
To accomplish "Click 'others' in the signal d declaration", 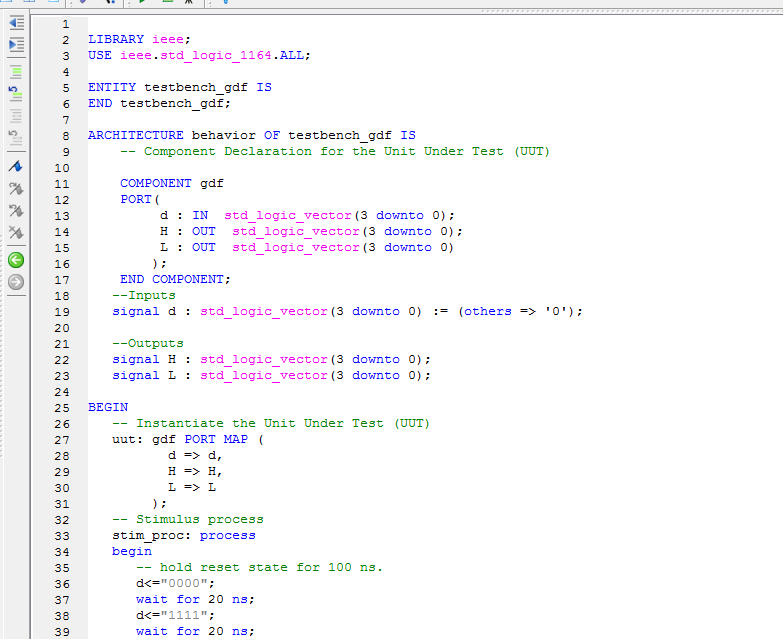I will [488, 311].
